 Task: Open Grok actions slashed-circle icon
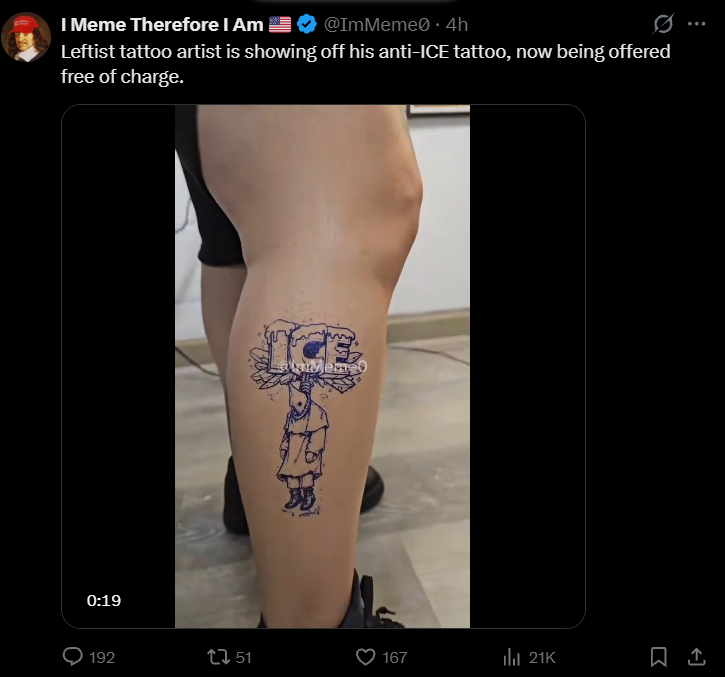(x=663, y=24)
